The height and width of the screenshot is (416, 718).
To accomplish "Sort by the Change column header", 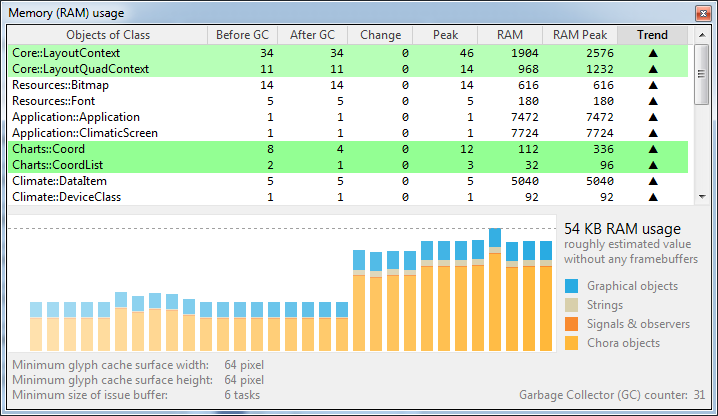I will (x=380, y=36).
